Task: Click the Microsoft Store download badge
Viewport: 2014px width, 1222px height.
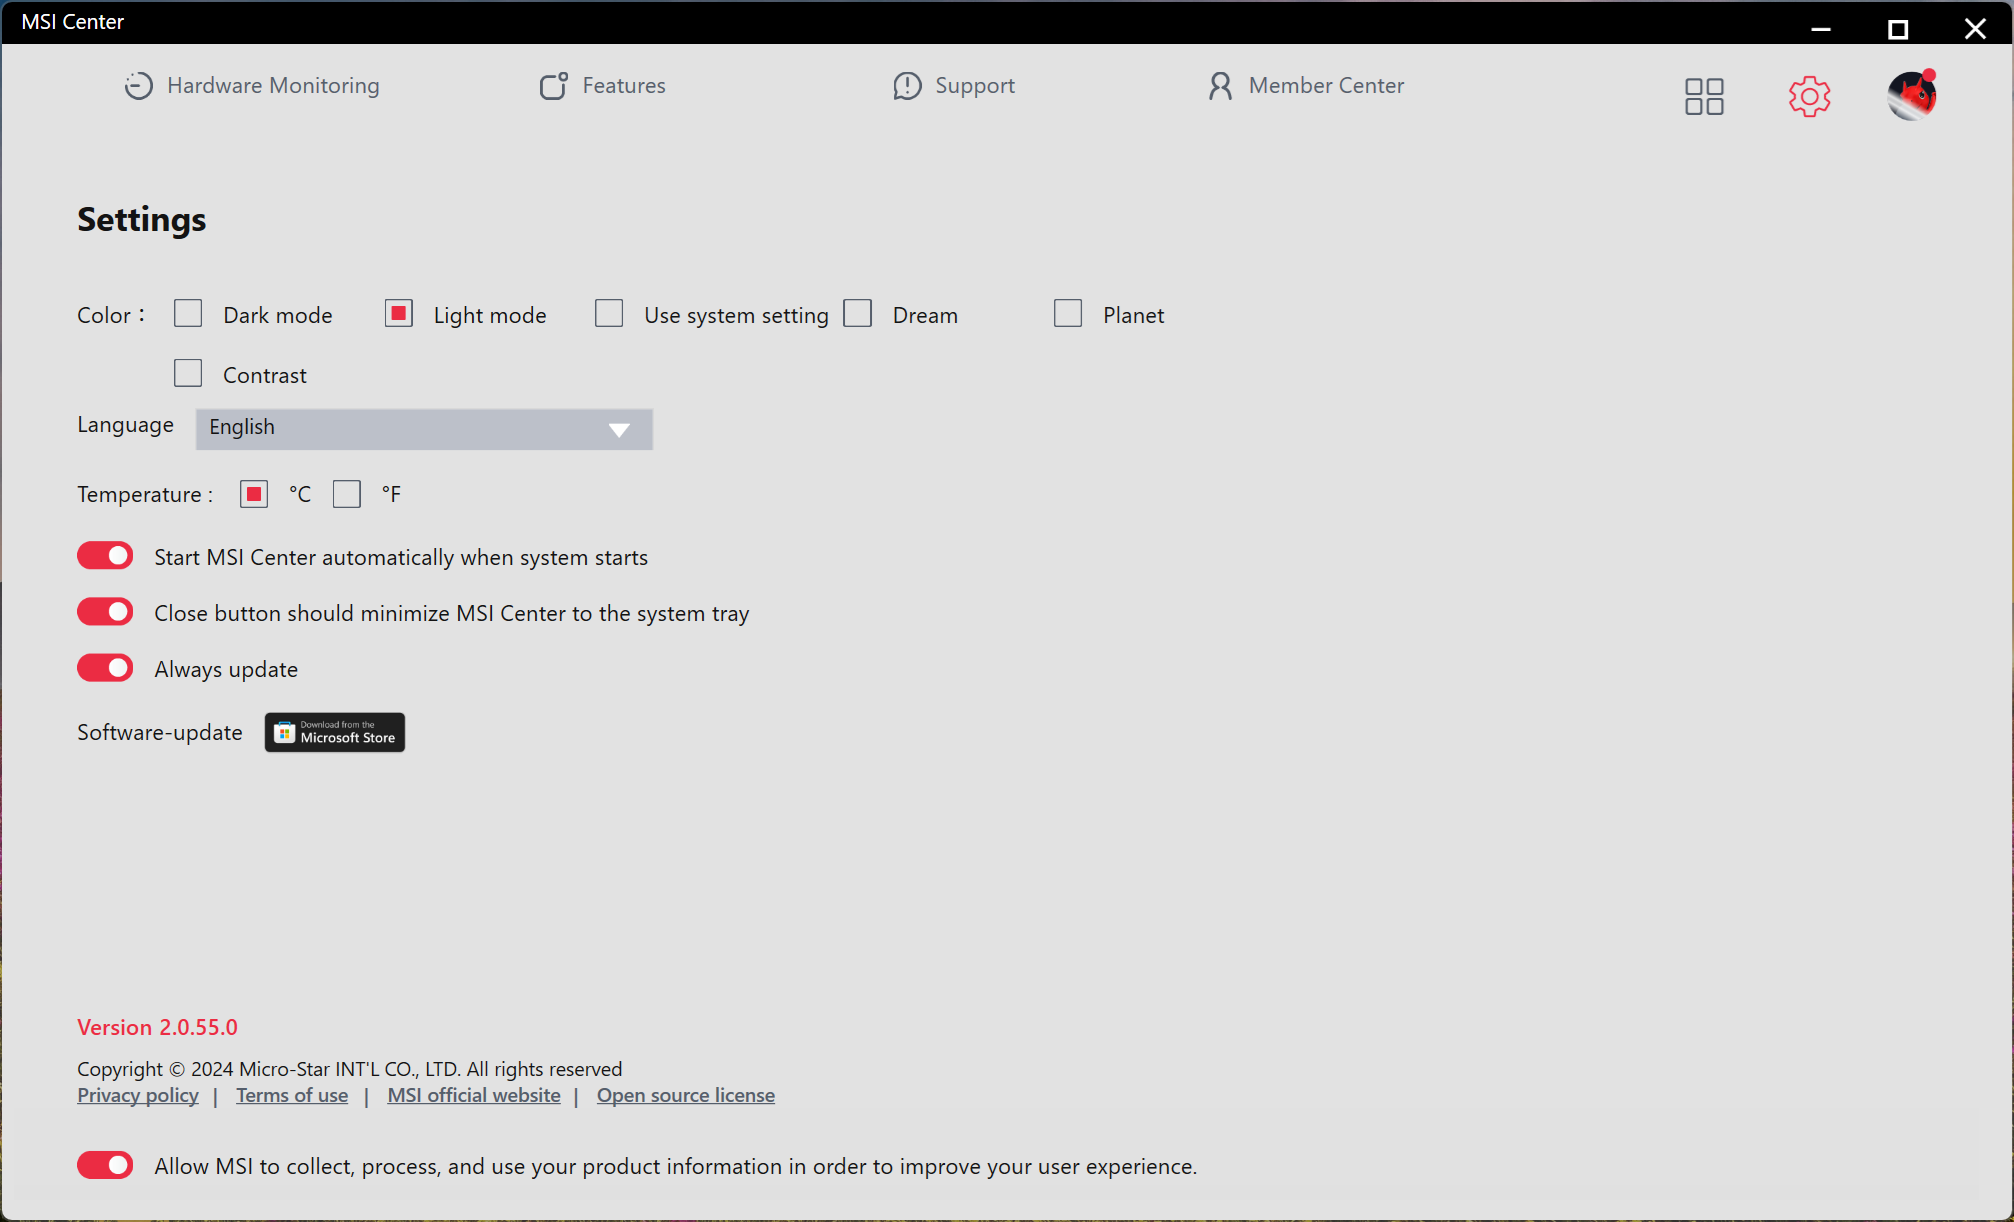Action: click(335, 732)
